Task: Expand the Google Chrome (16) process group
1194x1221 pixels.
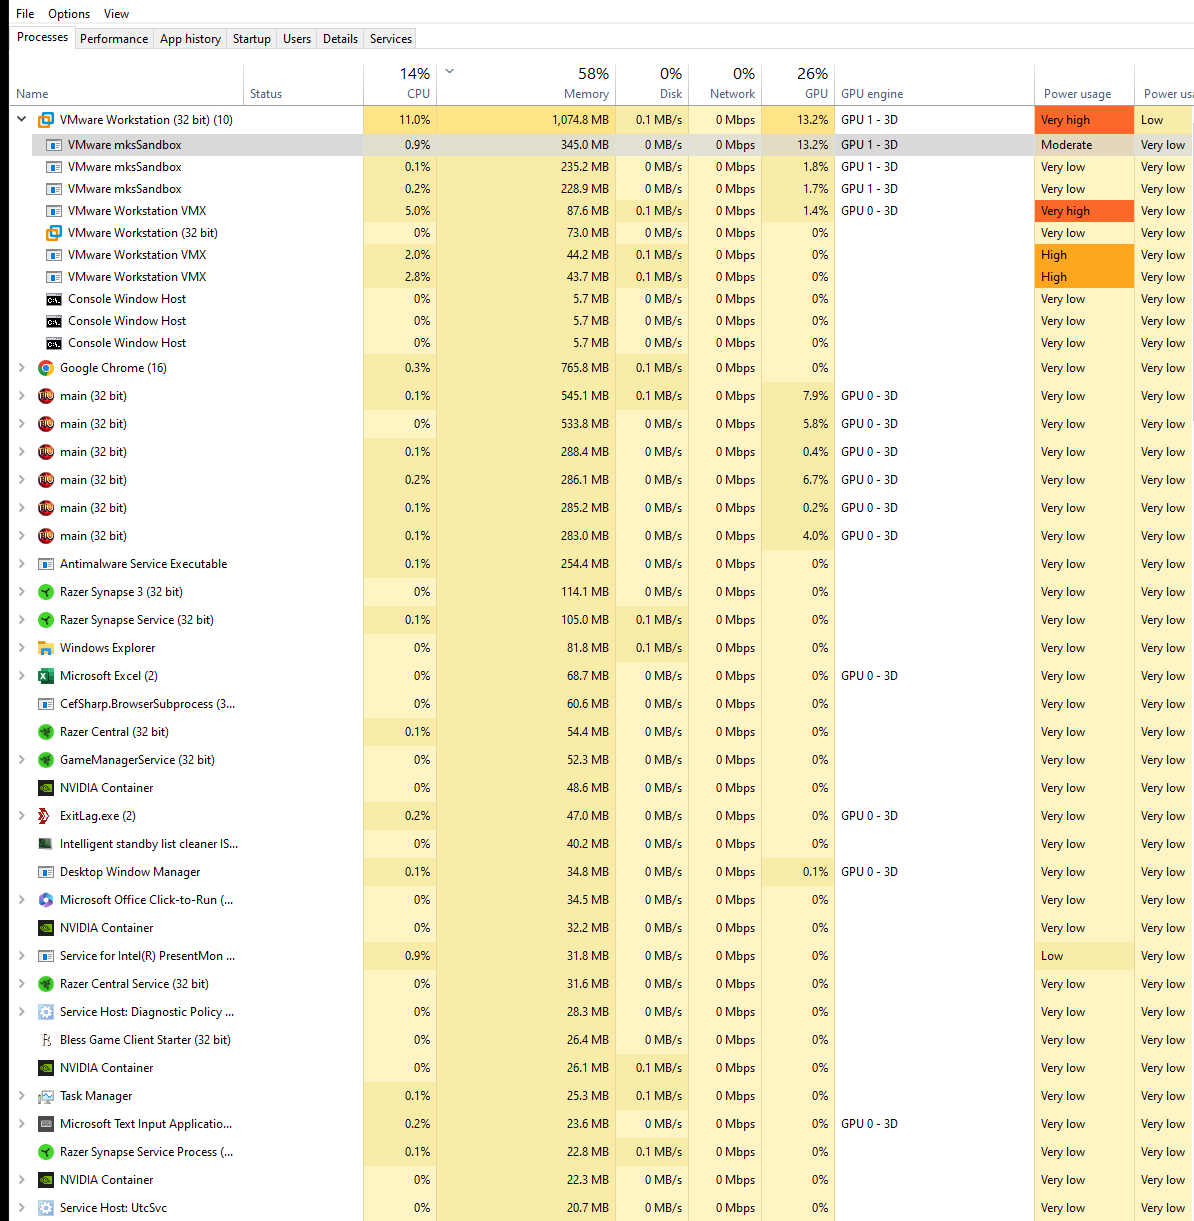Action: [x=21, y=368]
